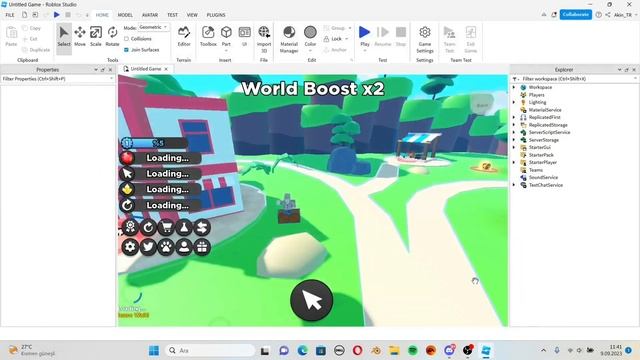Open the Akin_TR account dropdown
This screenshot has width=640, height=360.
pyautogui.click(x=625, y=15)
